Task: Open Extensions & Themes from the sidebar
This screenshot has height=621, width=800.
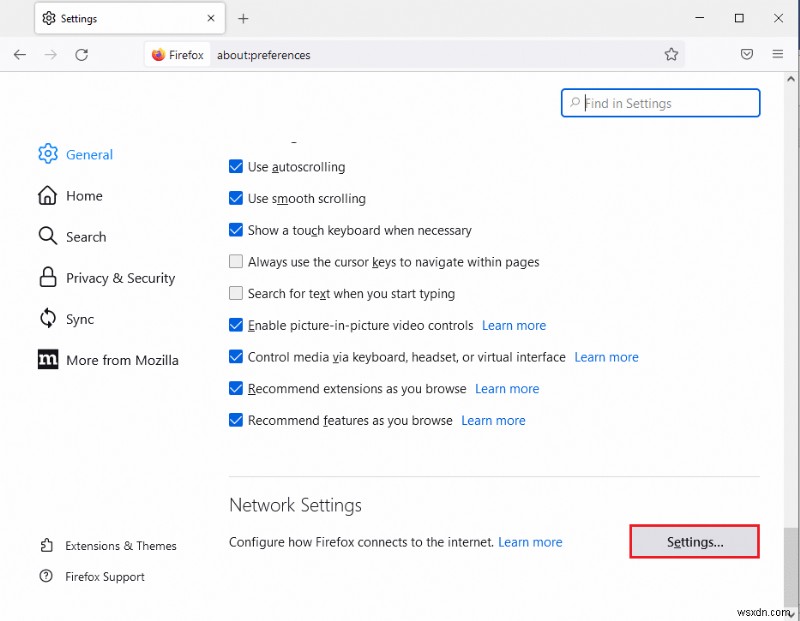Action: click(47, 545)
